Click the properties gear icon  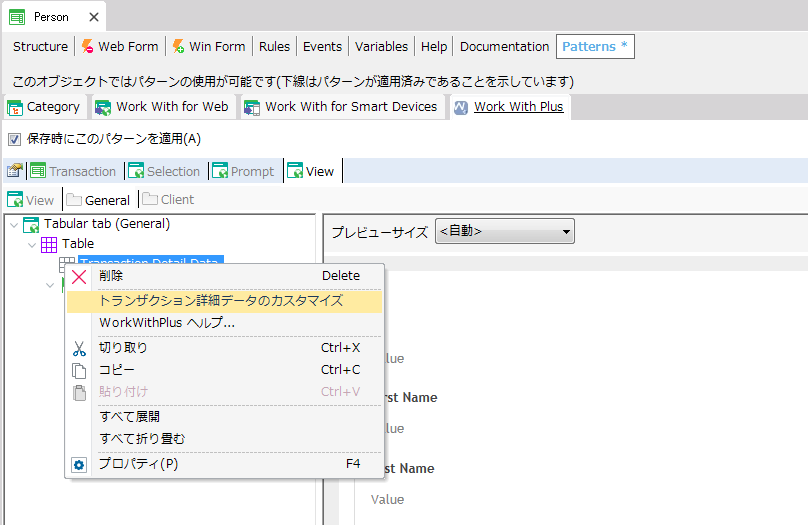click(79, 465)
